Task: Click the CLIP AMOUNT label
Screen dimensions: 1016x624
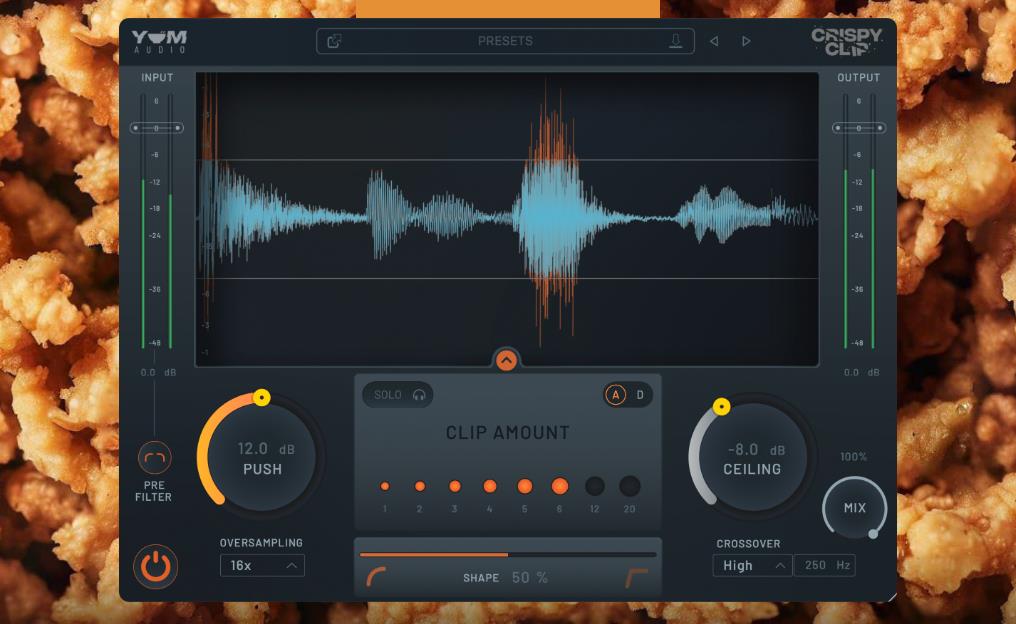Action: point(507,433)
